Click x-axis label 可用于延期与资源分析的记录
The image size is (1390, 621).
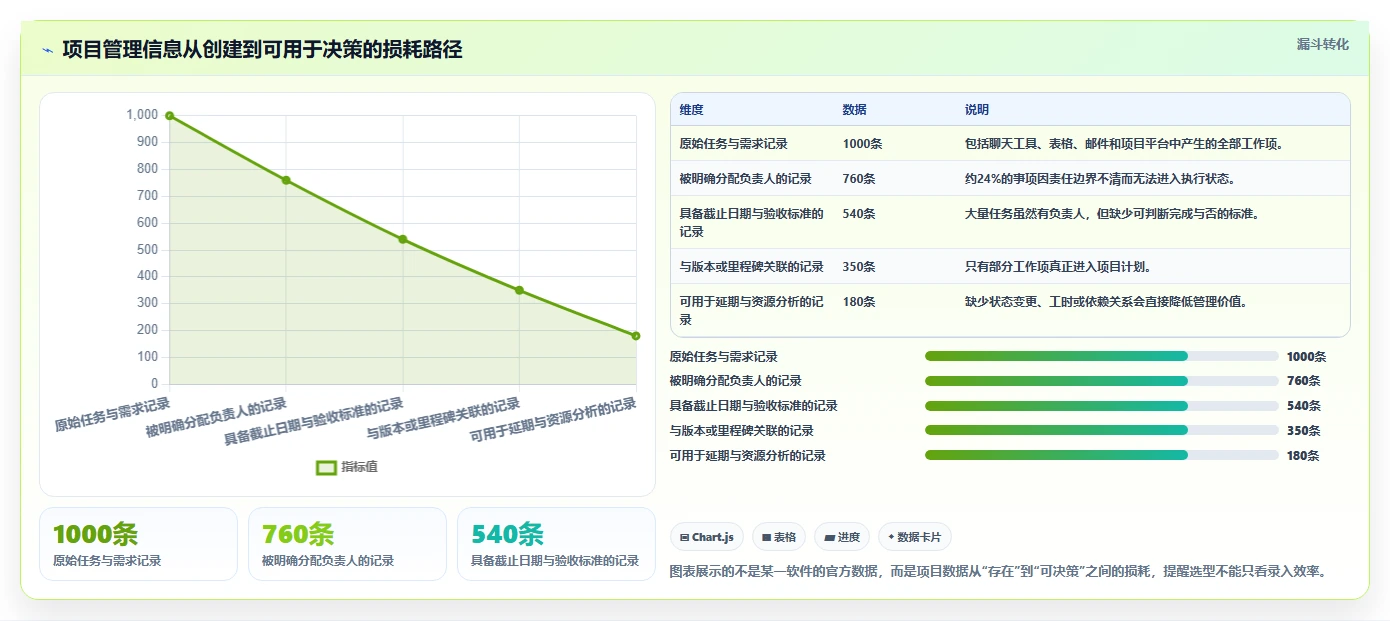[553, 420]
